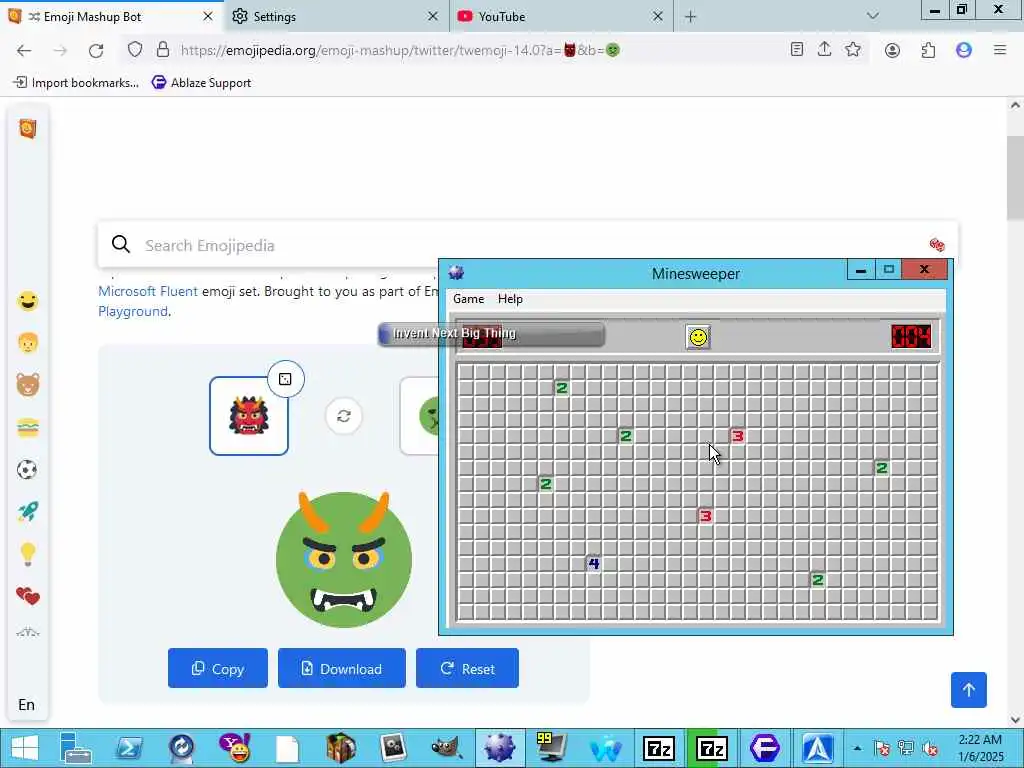Download the mashup emoji image
The image size is (1024, 768).
(x=342, y=668)
